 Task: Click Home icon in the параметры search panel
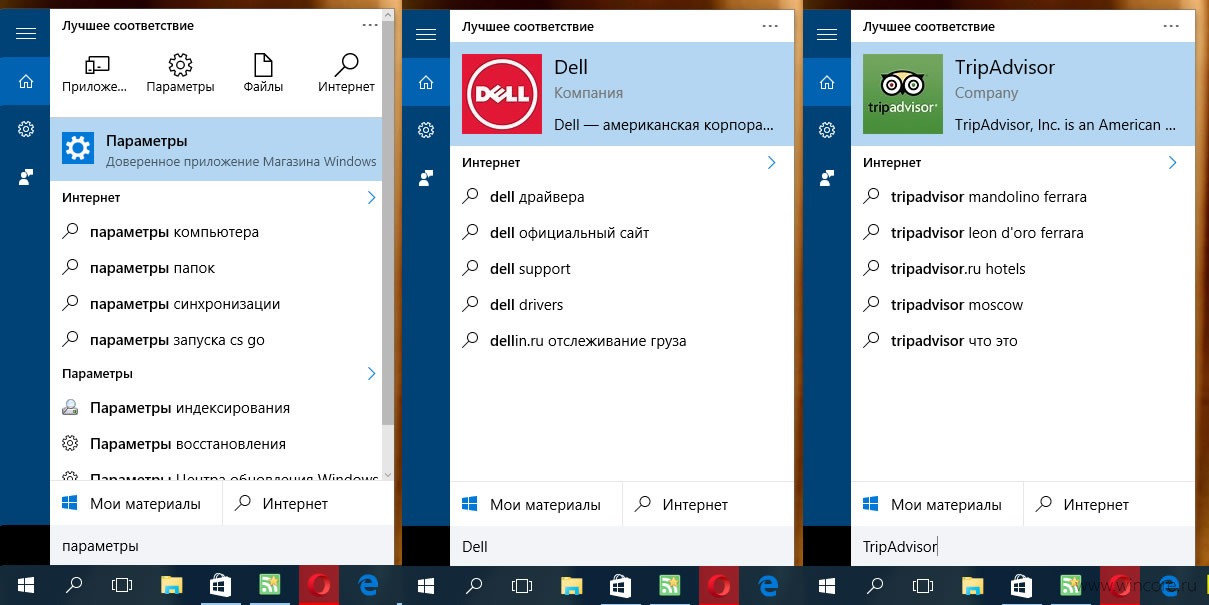(x=25, y=82)
